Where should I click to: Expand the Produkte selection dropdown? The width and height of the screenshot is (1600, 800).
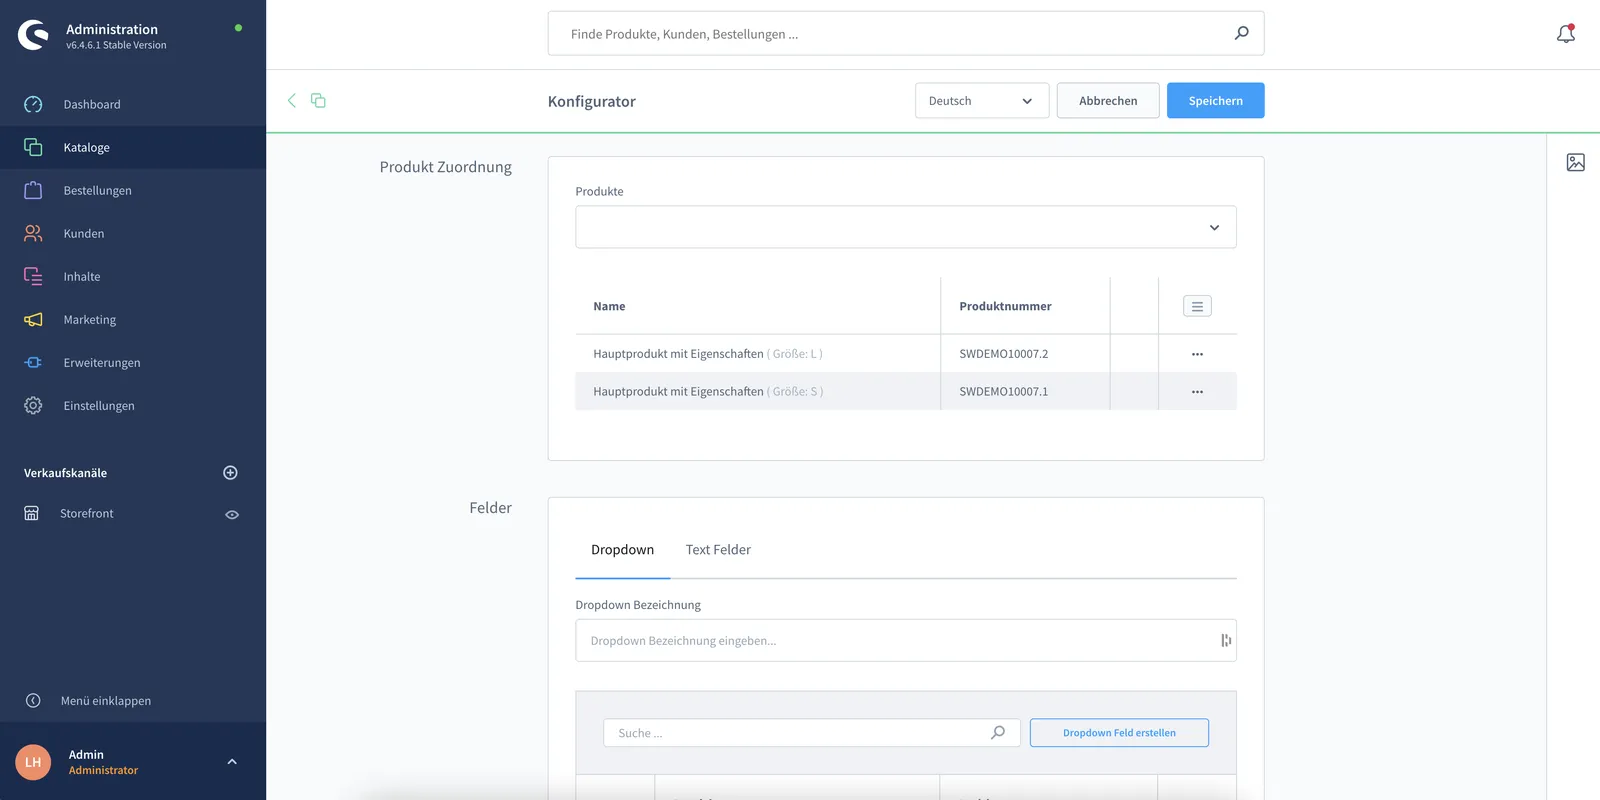pyautogui.click(x=906, y=227)
